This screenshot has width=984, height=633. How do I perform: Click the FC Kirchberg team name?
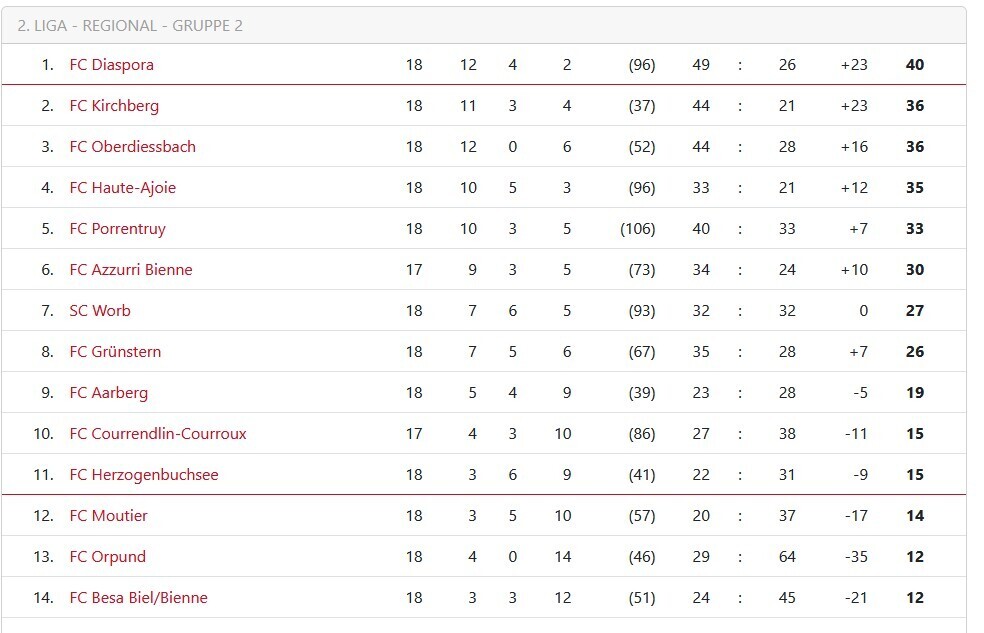pos(114,106)
